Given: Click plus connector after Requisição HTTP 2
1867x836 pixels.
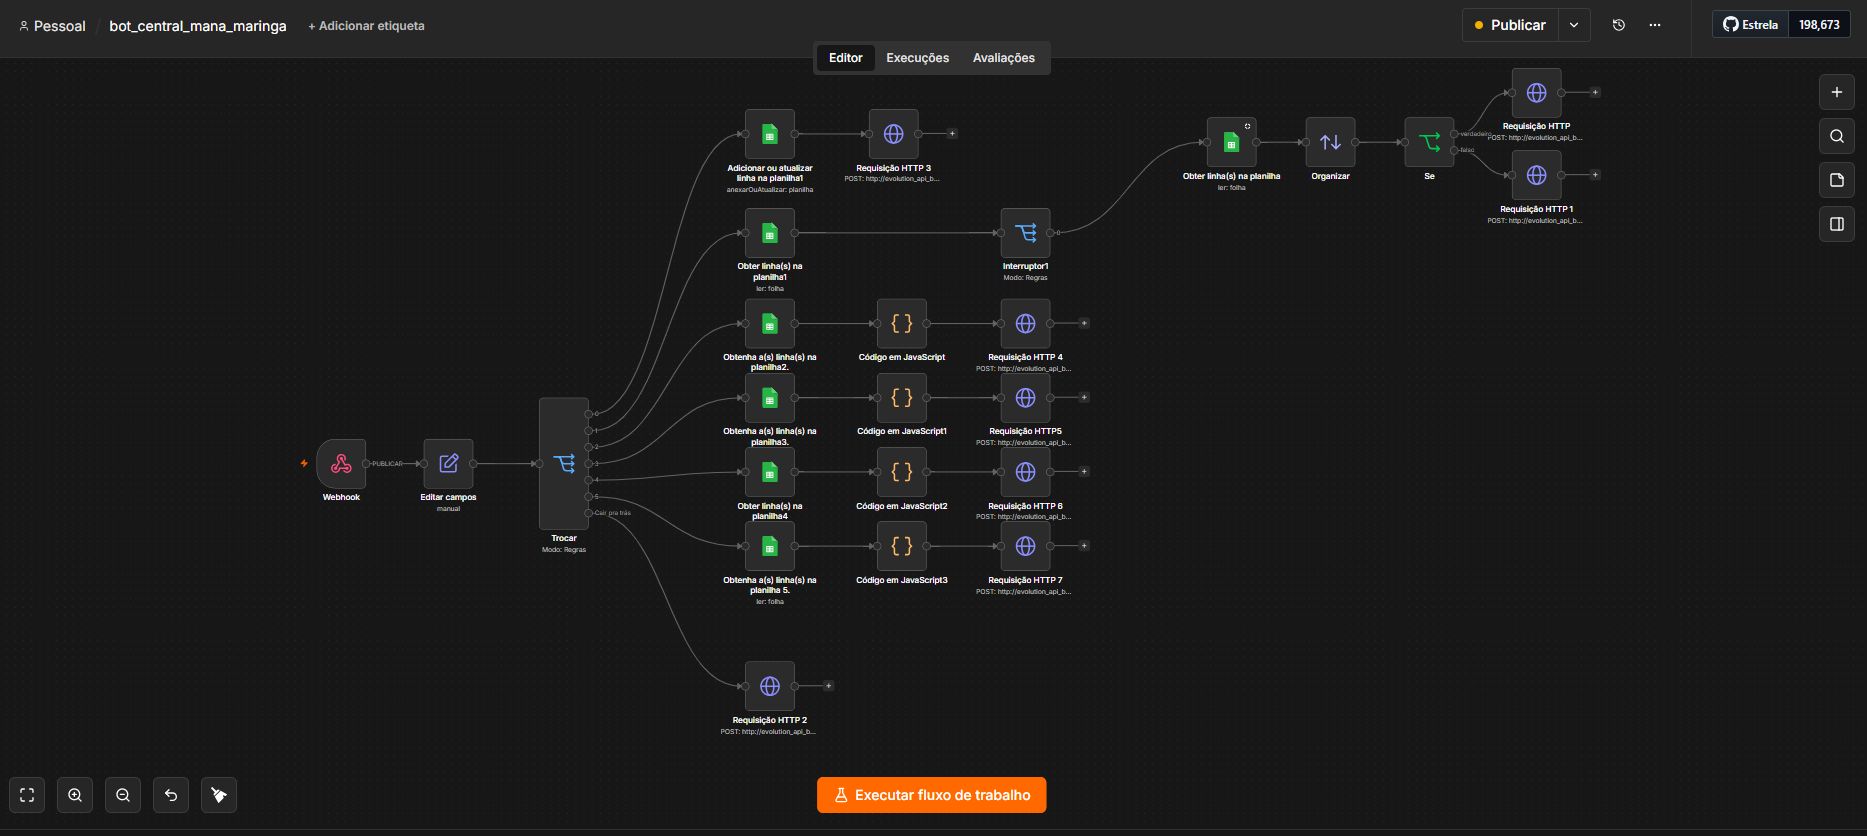Looking at the screenshot, I should (828, 686).
